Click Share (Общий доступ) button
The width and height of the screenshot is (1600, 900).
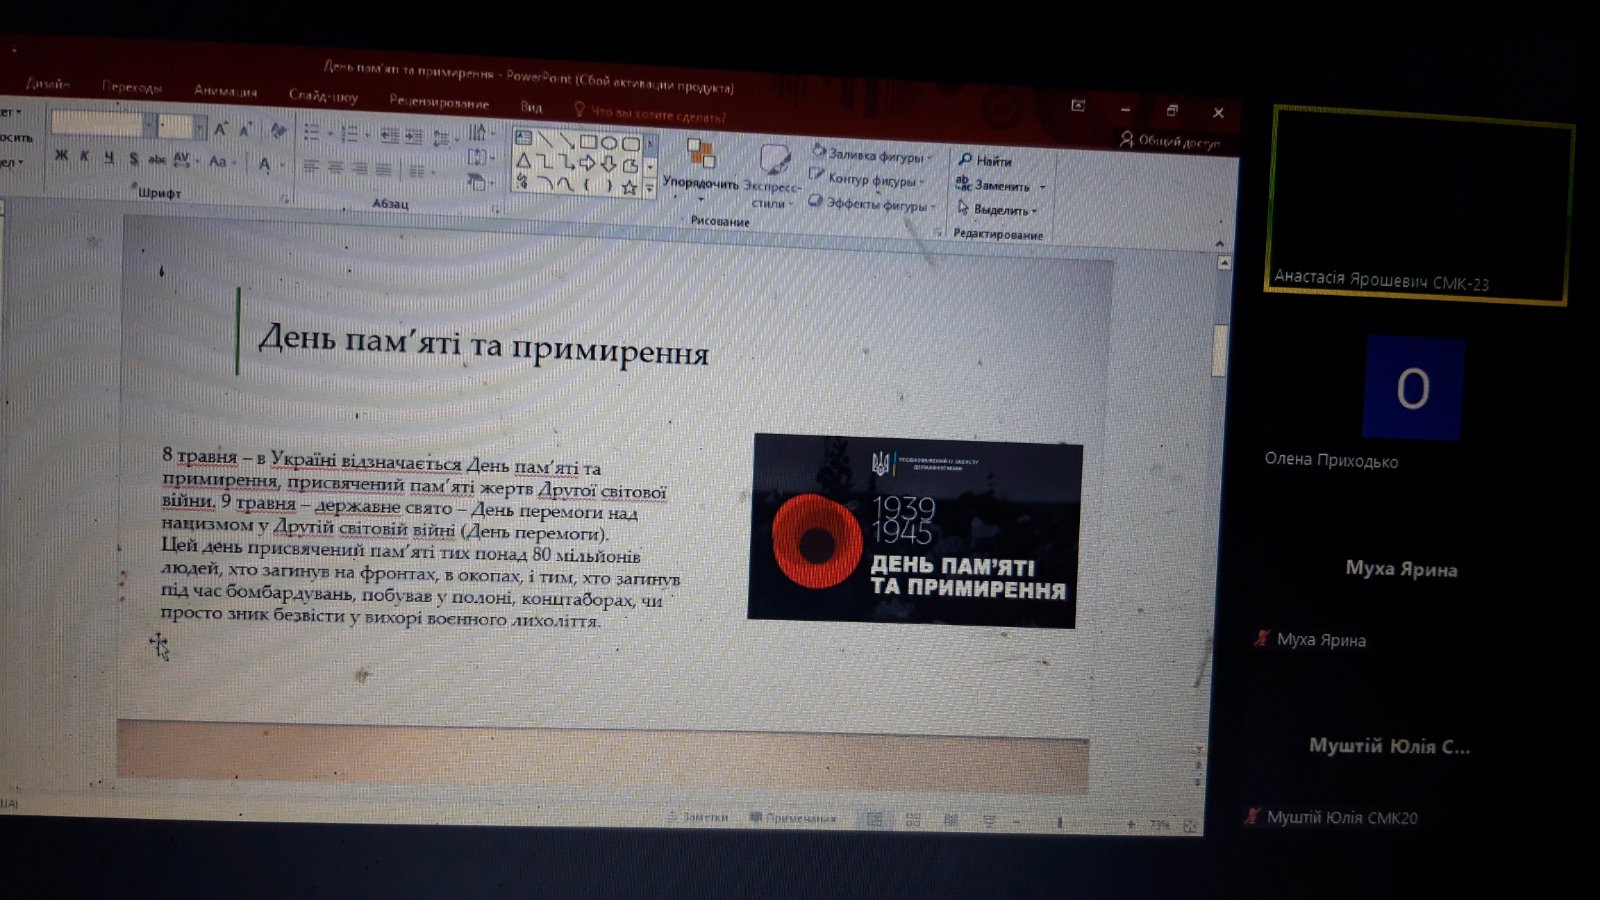1170,142
